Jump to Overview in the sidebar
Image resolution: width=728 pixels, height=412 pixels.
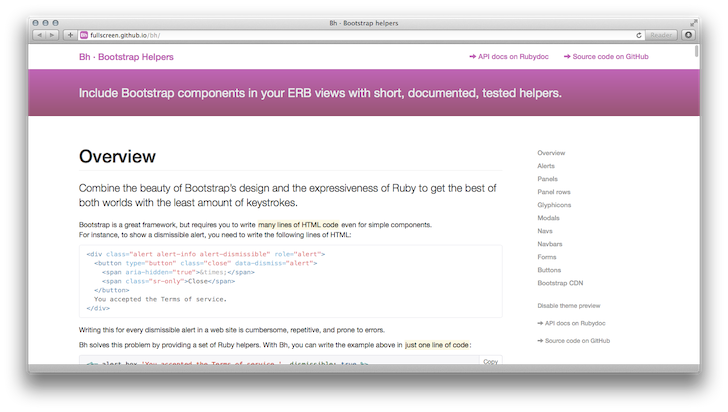551,153
